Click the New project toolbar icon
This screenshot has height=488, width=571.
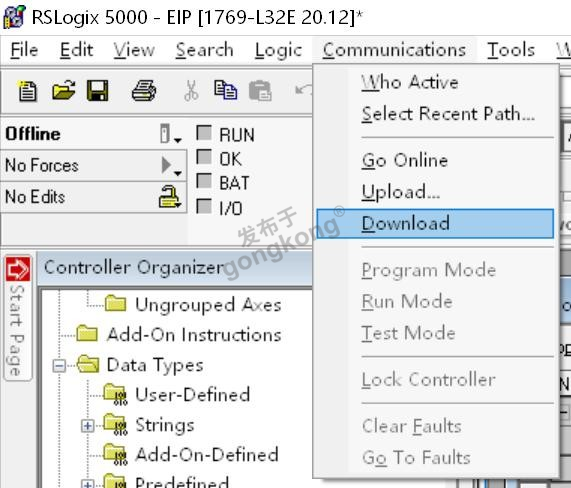tap(27, 91)
